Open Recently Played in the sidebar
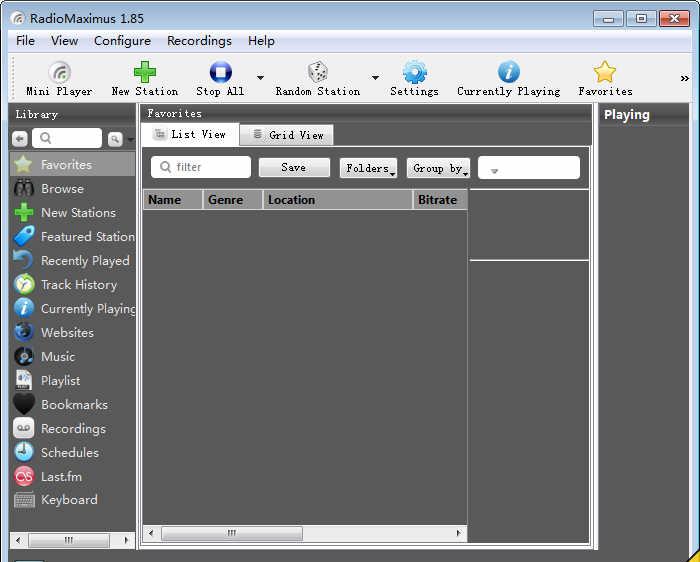The image size is (700, 562). click(x=72, y=261)
